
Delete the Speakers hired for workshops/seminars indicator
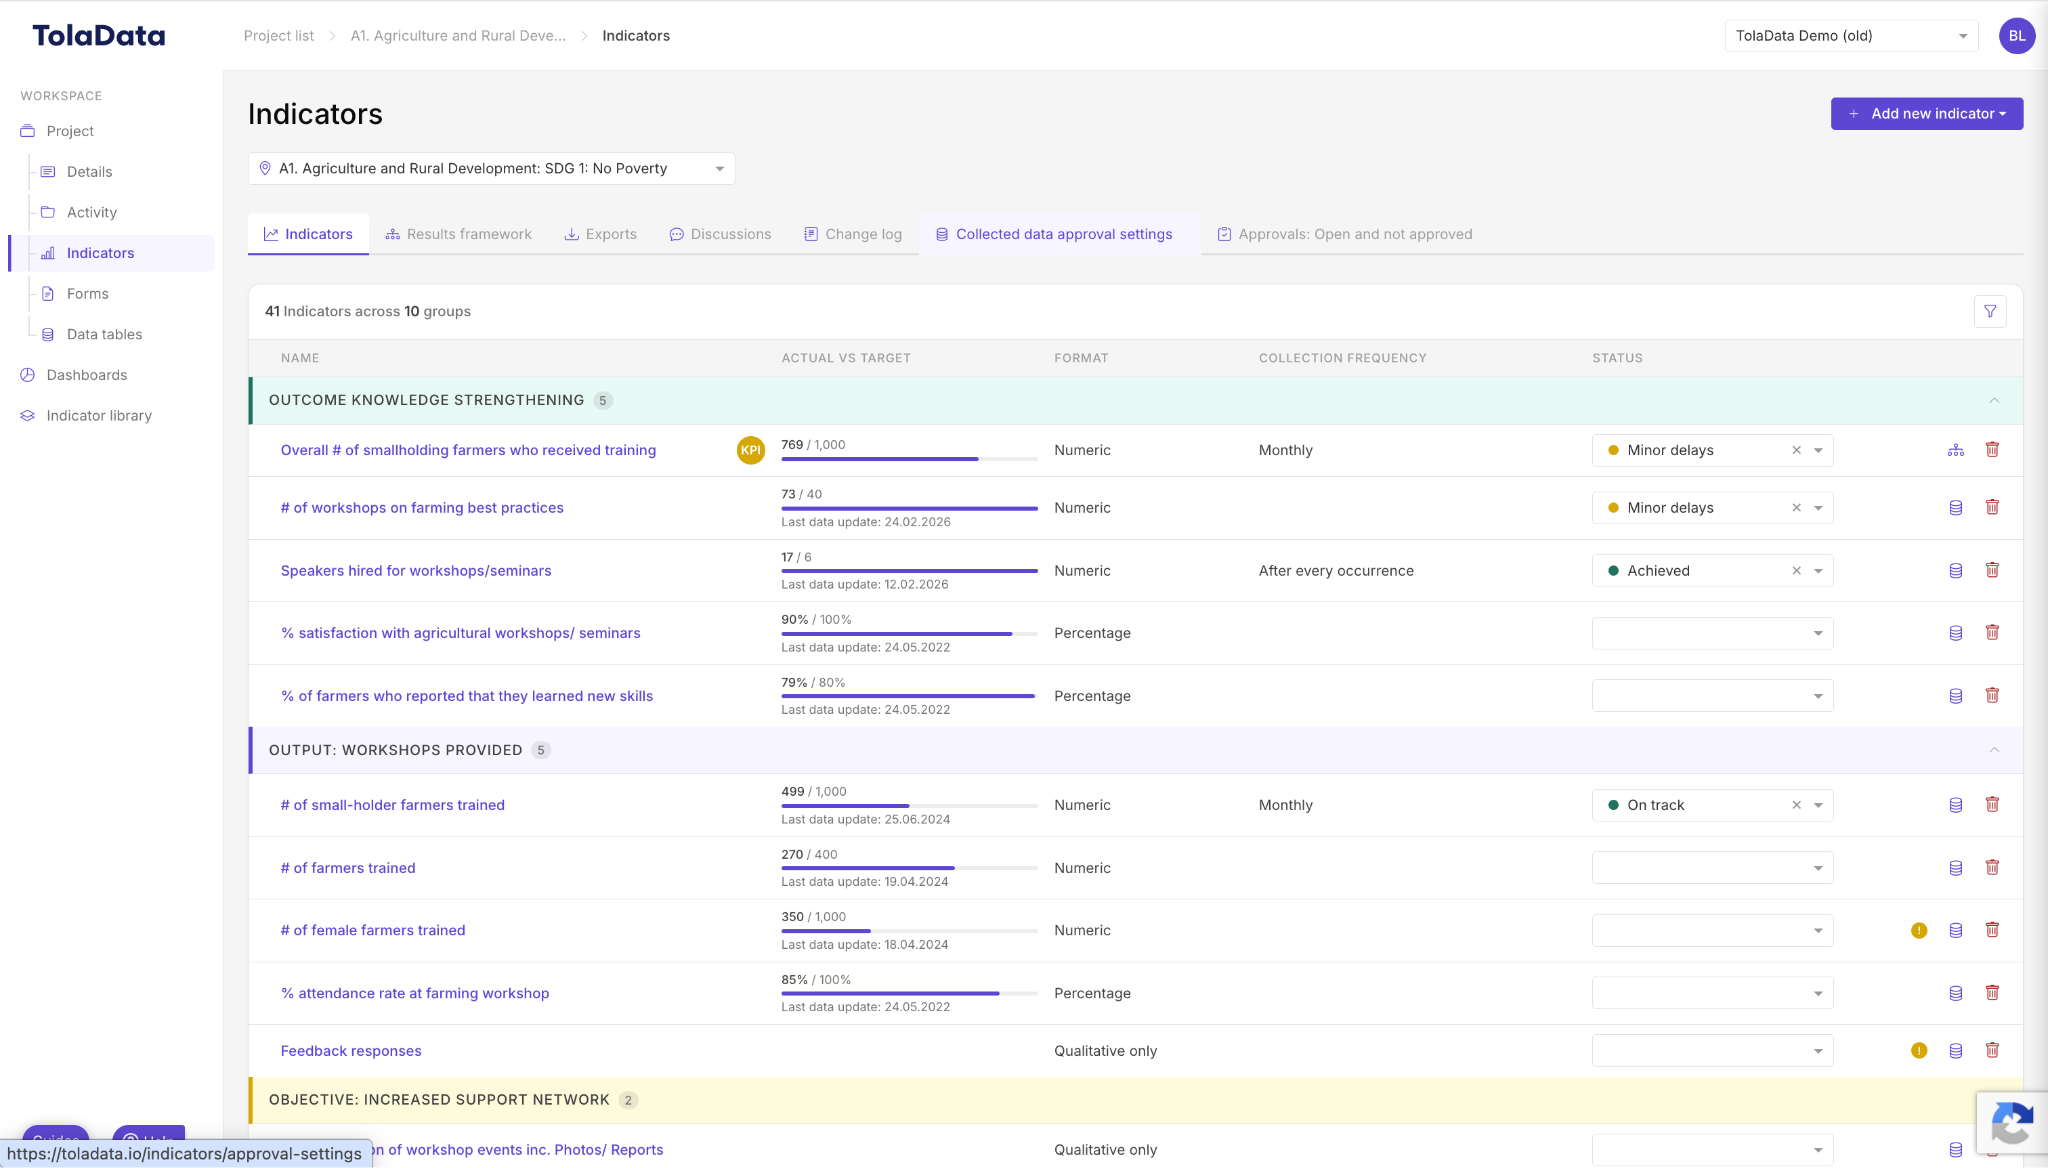[x=1992, y=570]
